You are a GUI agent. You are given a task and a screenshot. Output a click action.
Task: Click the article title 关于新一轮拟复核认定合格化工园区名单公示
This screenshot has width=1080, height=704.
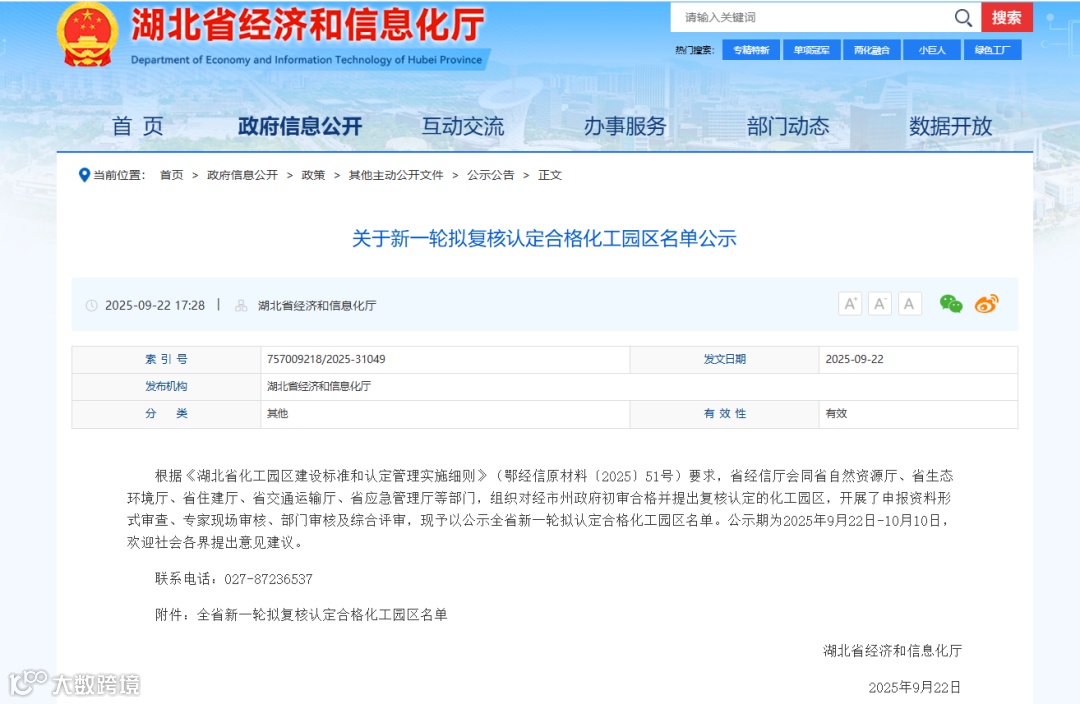coord(544,238)
